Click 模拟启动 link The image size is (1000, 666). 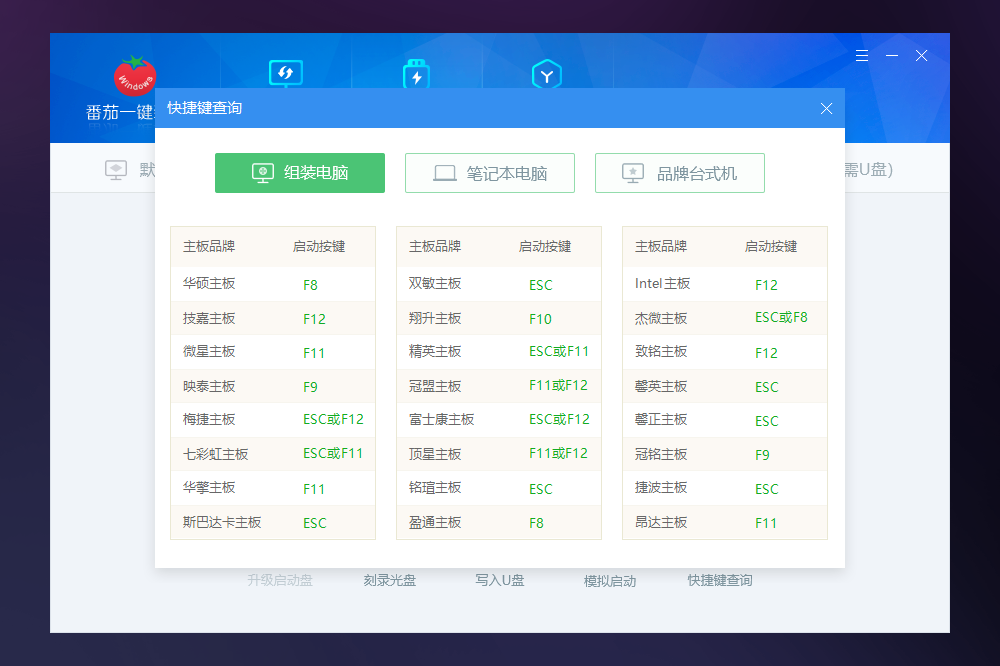610,581
